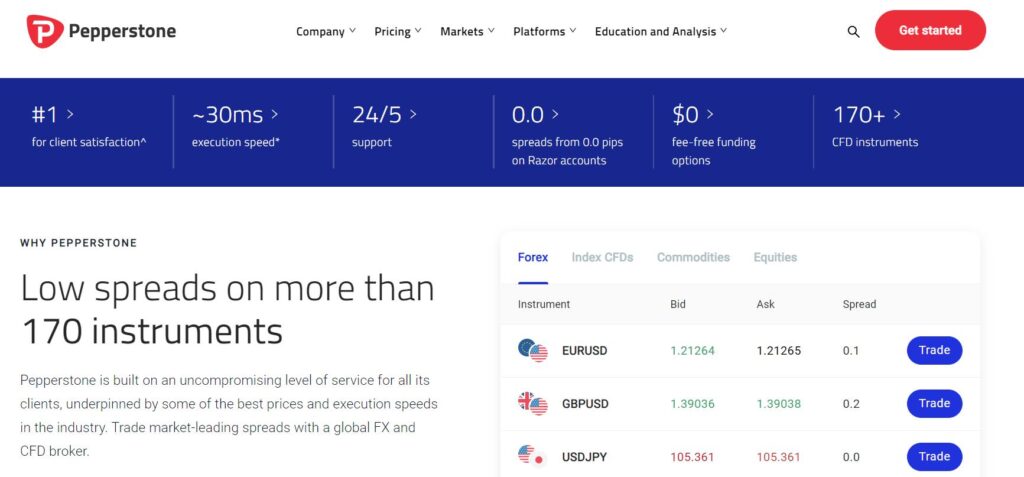Open the Platforms dropdown menu
This screenshot has width=1024, height=477.
(545, 31)
